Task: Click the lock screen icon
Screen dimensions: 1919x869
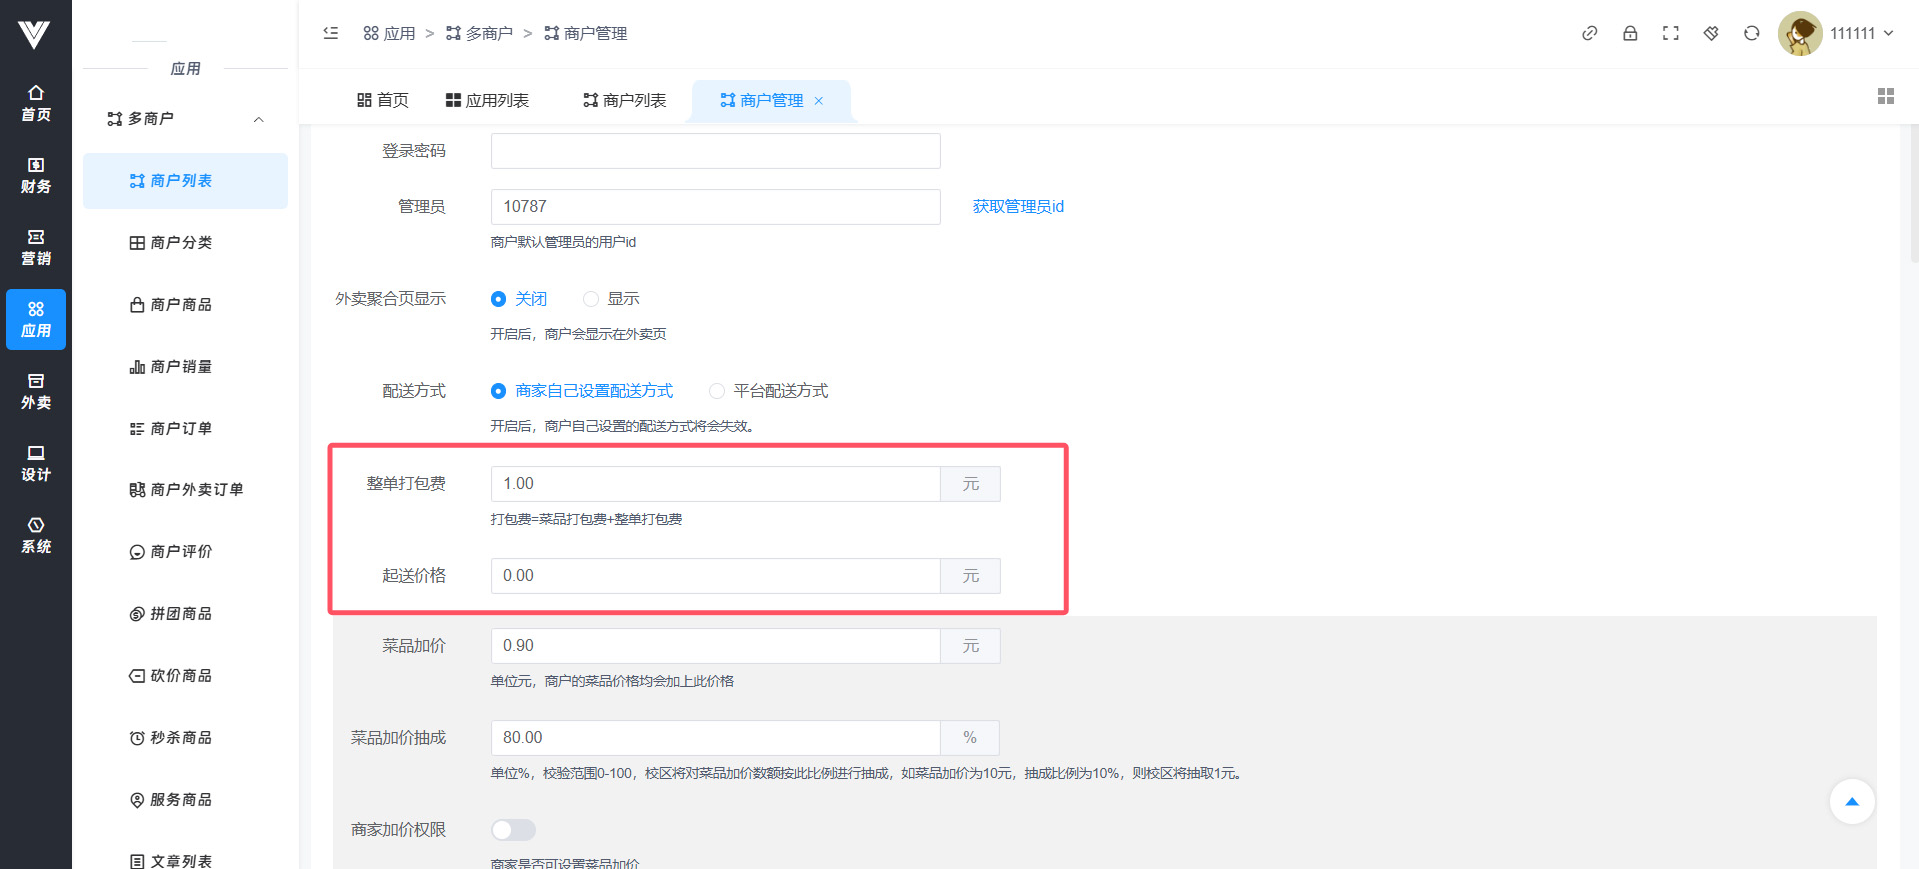Action: tap(1630, 33)
